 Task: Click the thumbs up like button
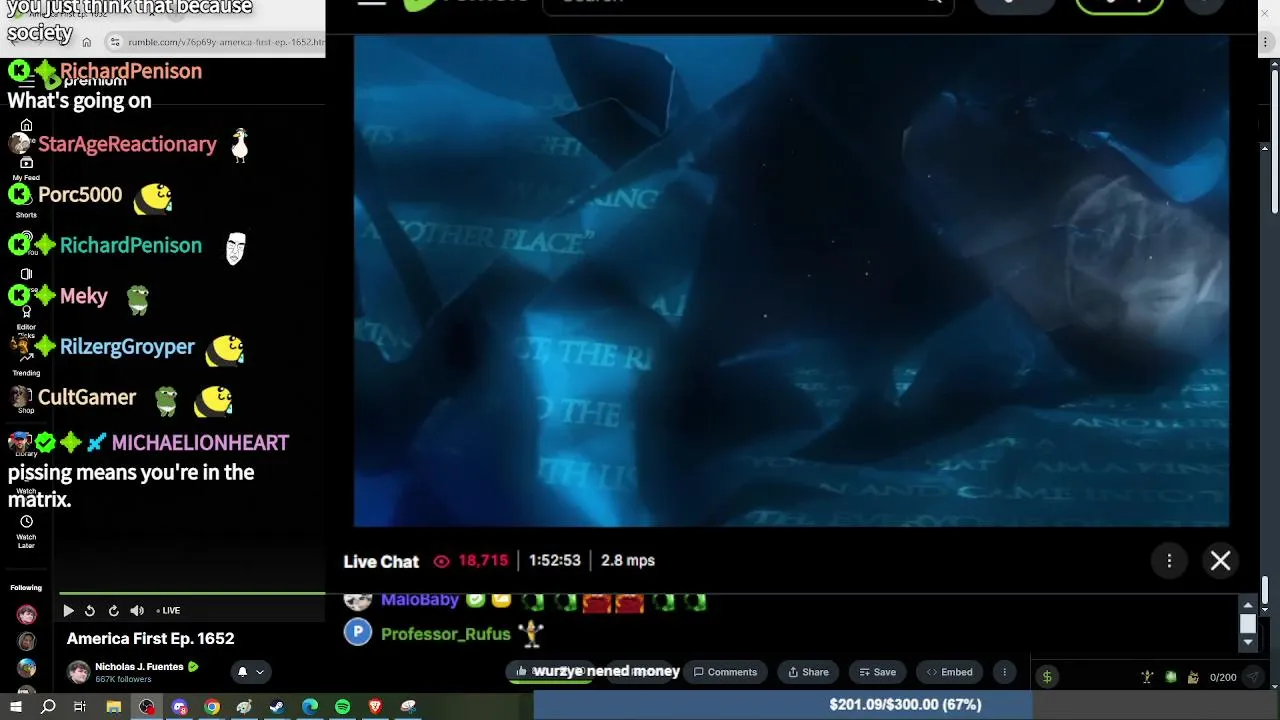pos(521,672)
